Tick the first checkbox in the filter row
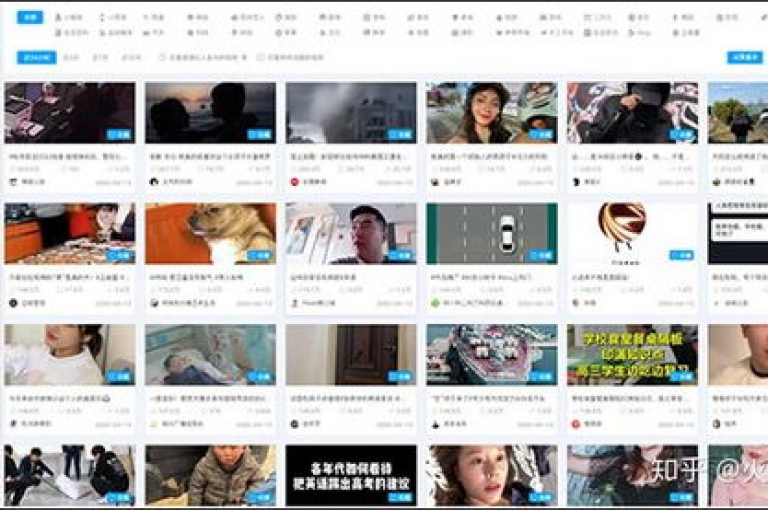The image size is (768, 510). (x=163, y=57)
